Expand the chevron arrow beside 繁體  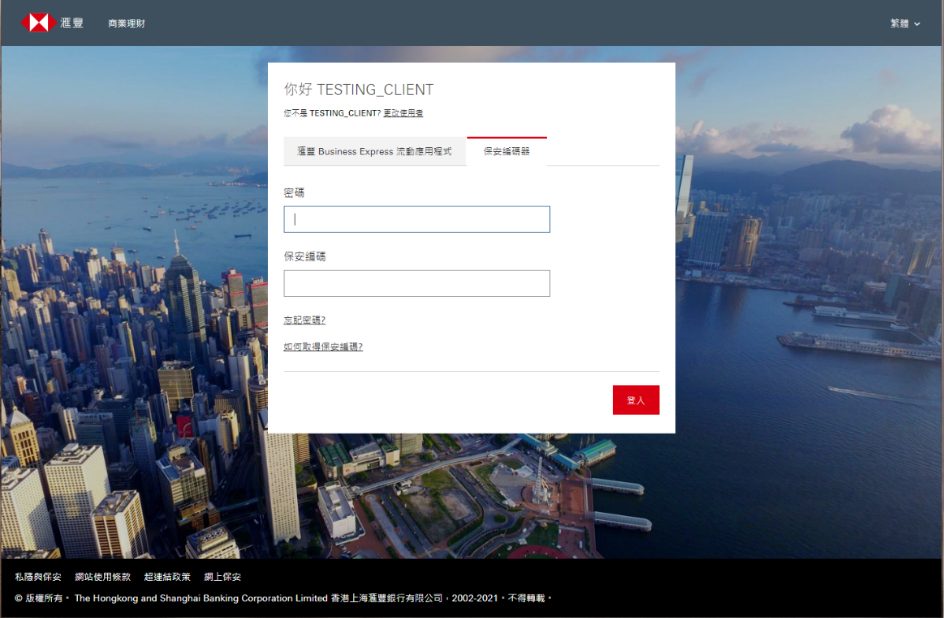918,24
